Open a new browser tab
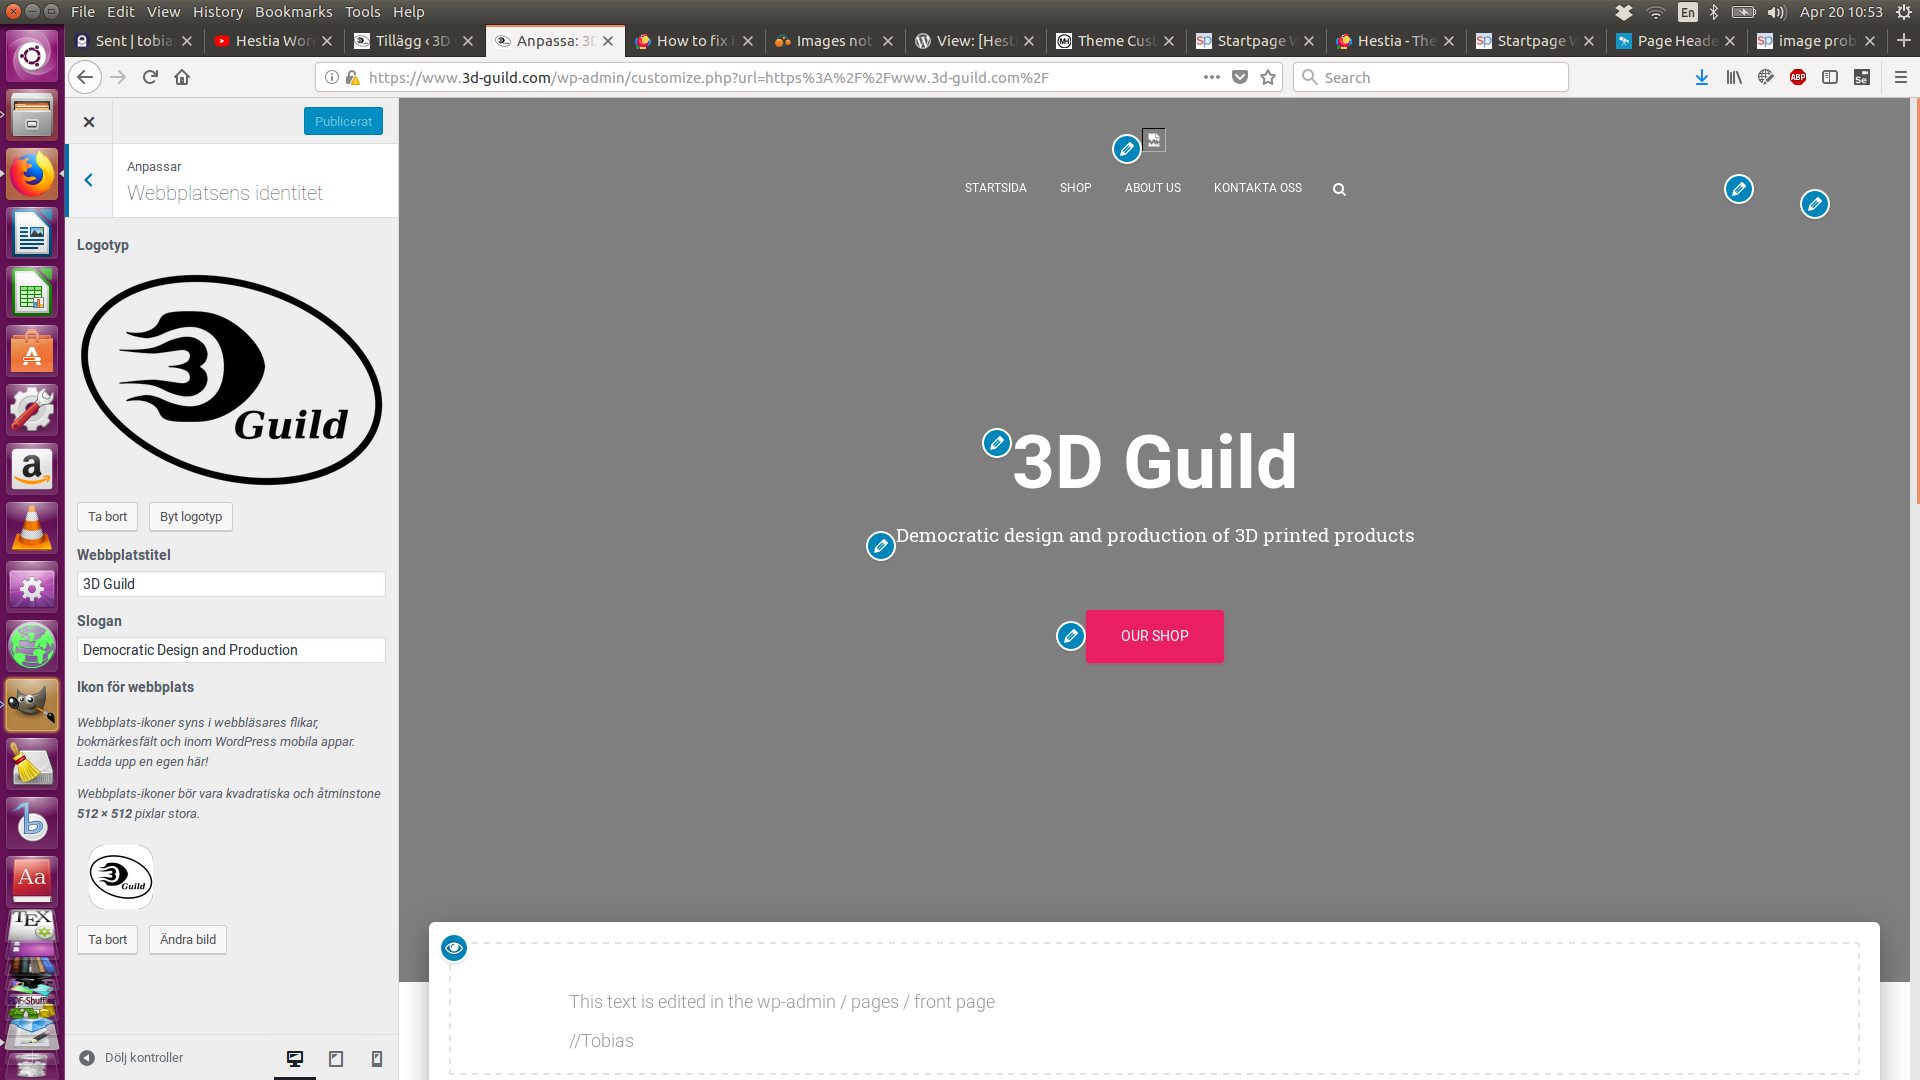The height and width of the screenshot is (1080, 1920). click(x=1904, y=40)
